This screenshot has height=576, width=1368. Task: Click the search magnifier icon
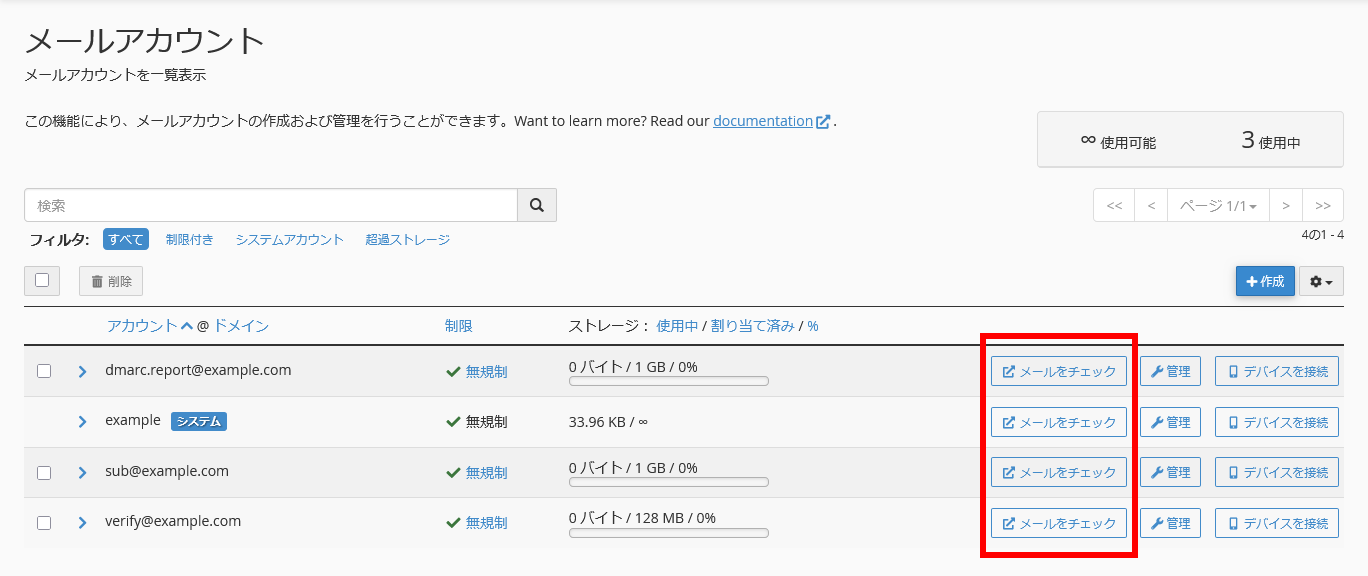tap(537, 204)
